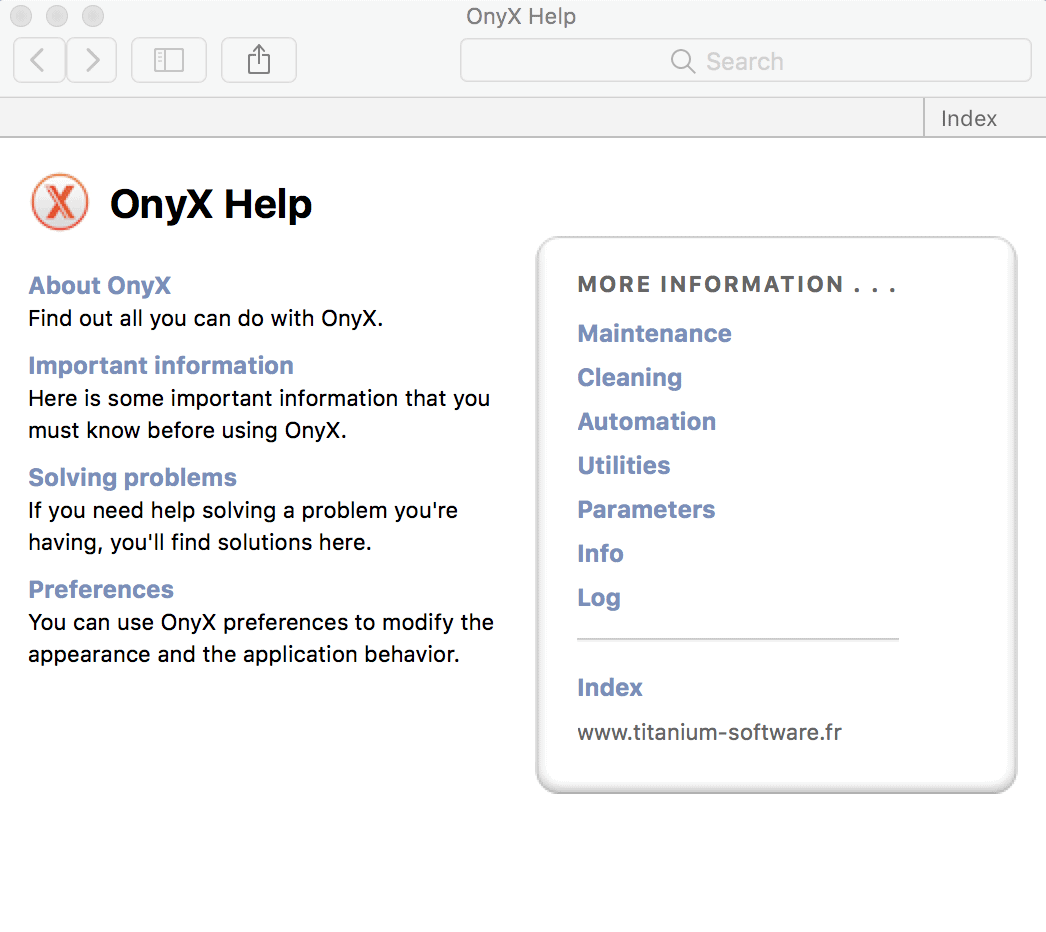The image size is (1046, 932).
Task: Click the OnyX application icon beside the title
Action: pyautogui.click(x=59, y=201)
